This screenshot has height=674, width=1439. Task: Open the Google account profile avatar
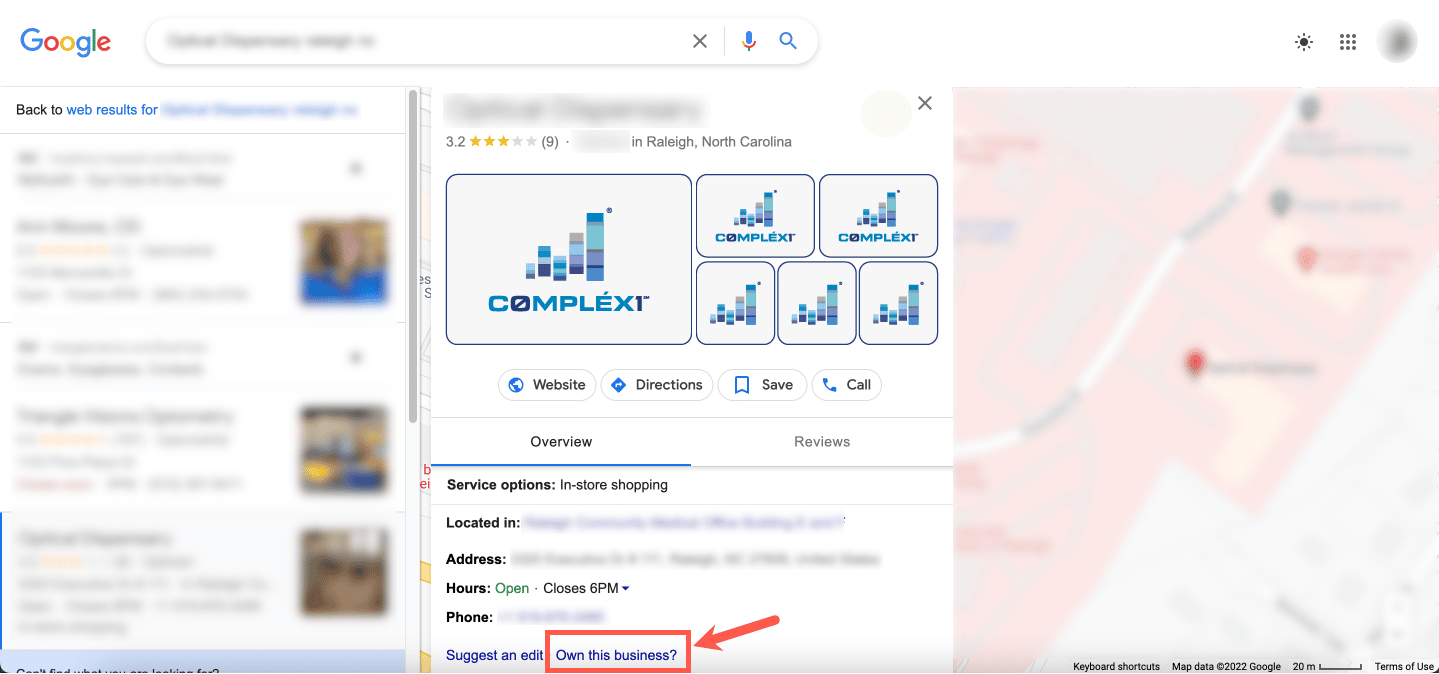[1396, 41]
